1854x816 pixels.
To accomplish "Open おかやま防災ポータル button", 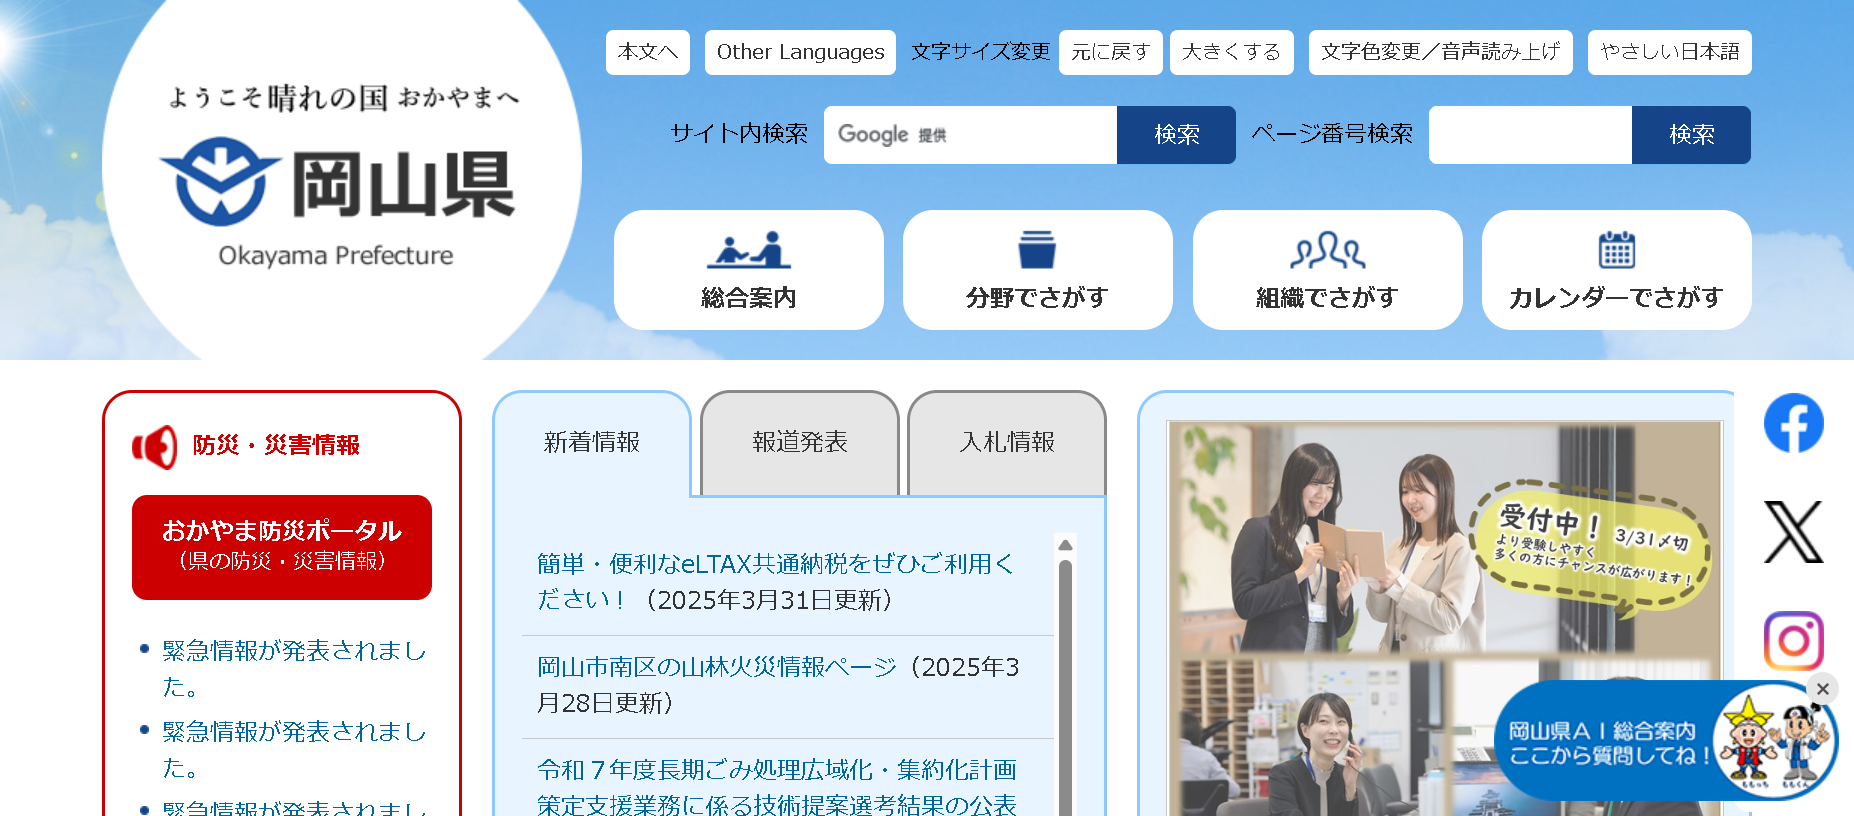I will click(282, 547).
